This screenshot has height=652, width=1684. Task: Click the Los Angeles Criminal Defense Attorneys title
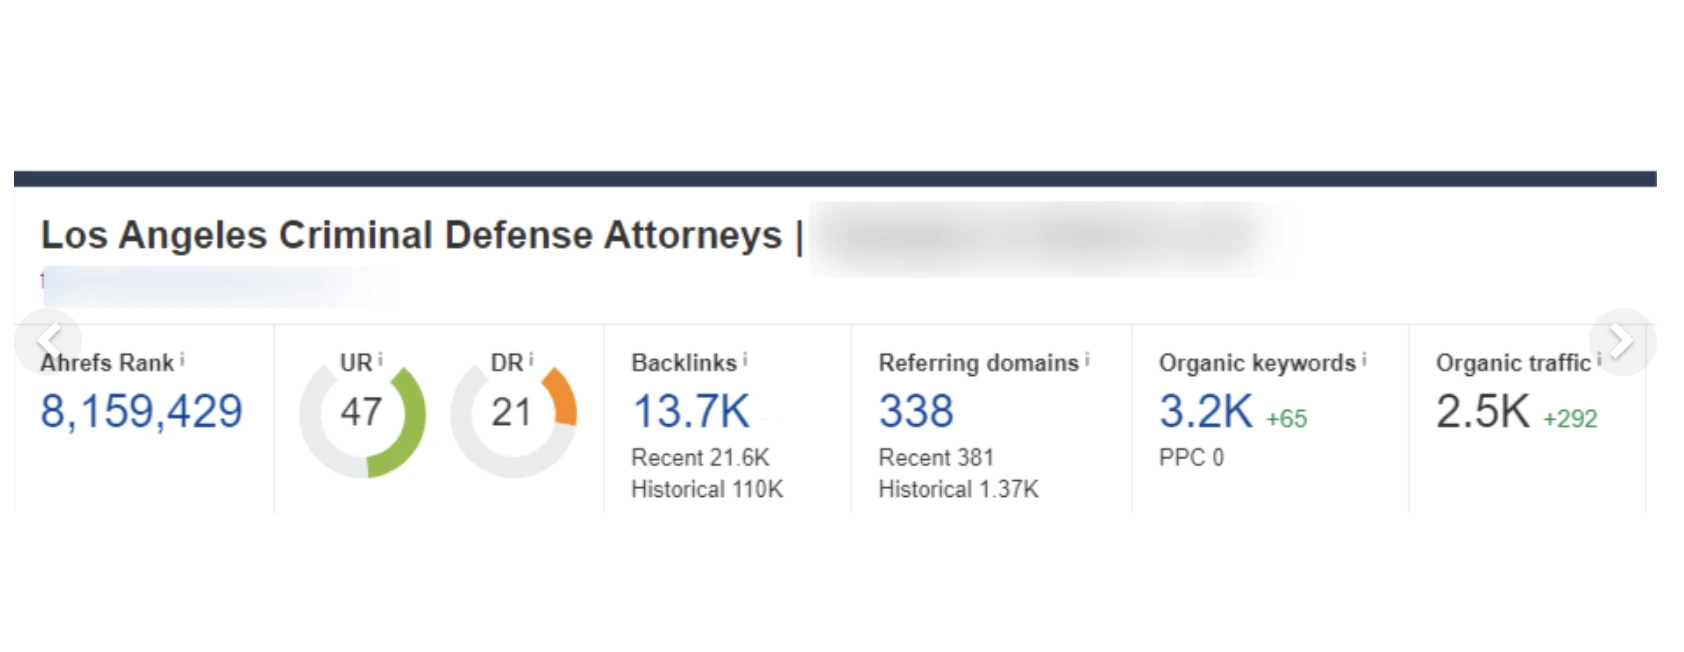pos(411,235)
